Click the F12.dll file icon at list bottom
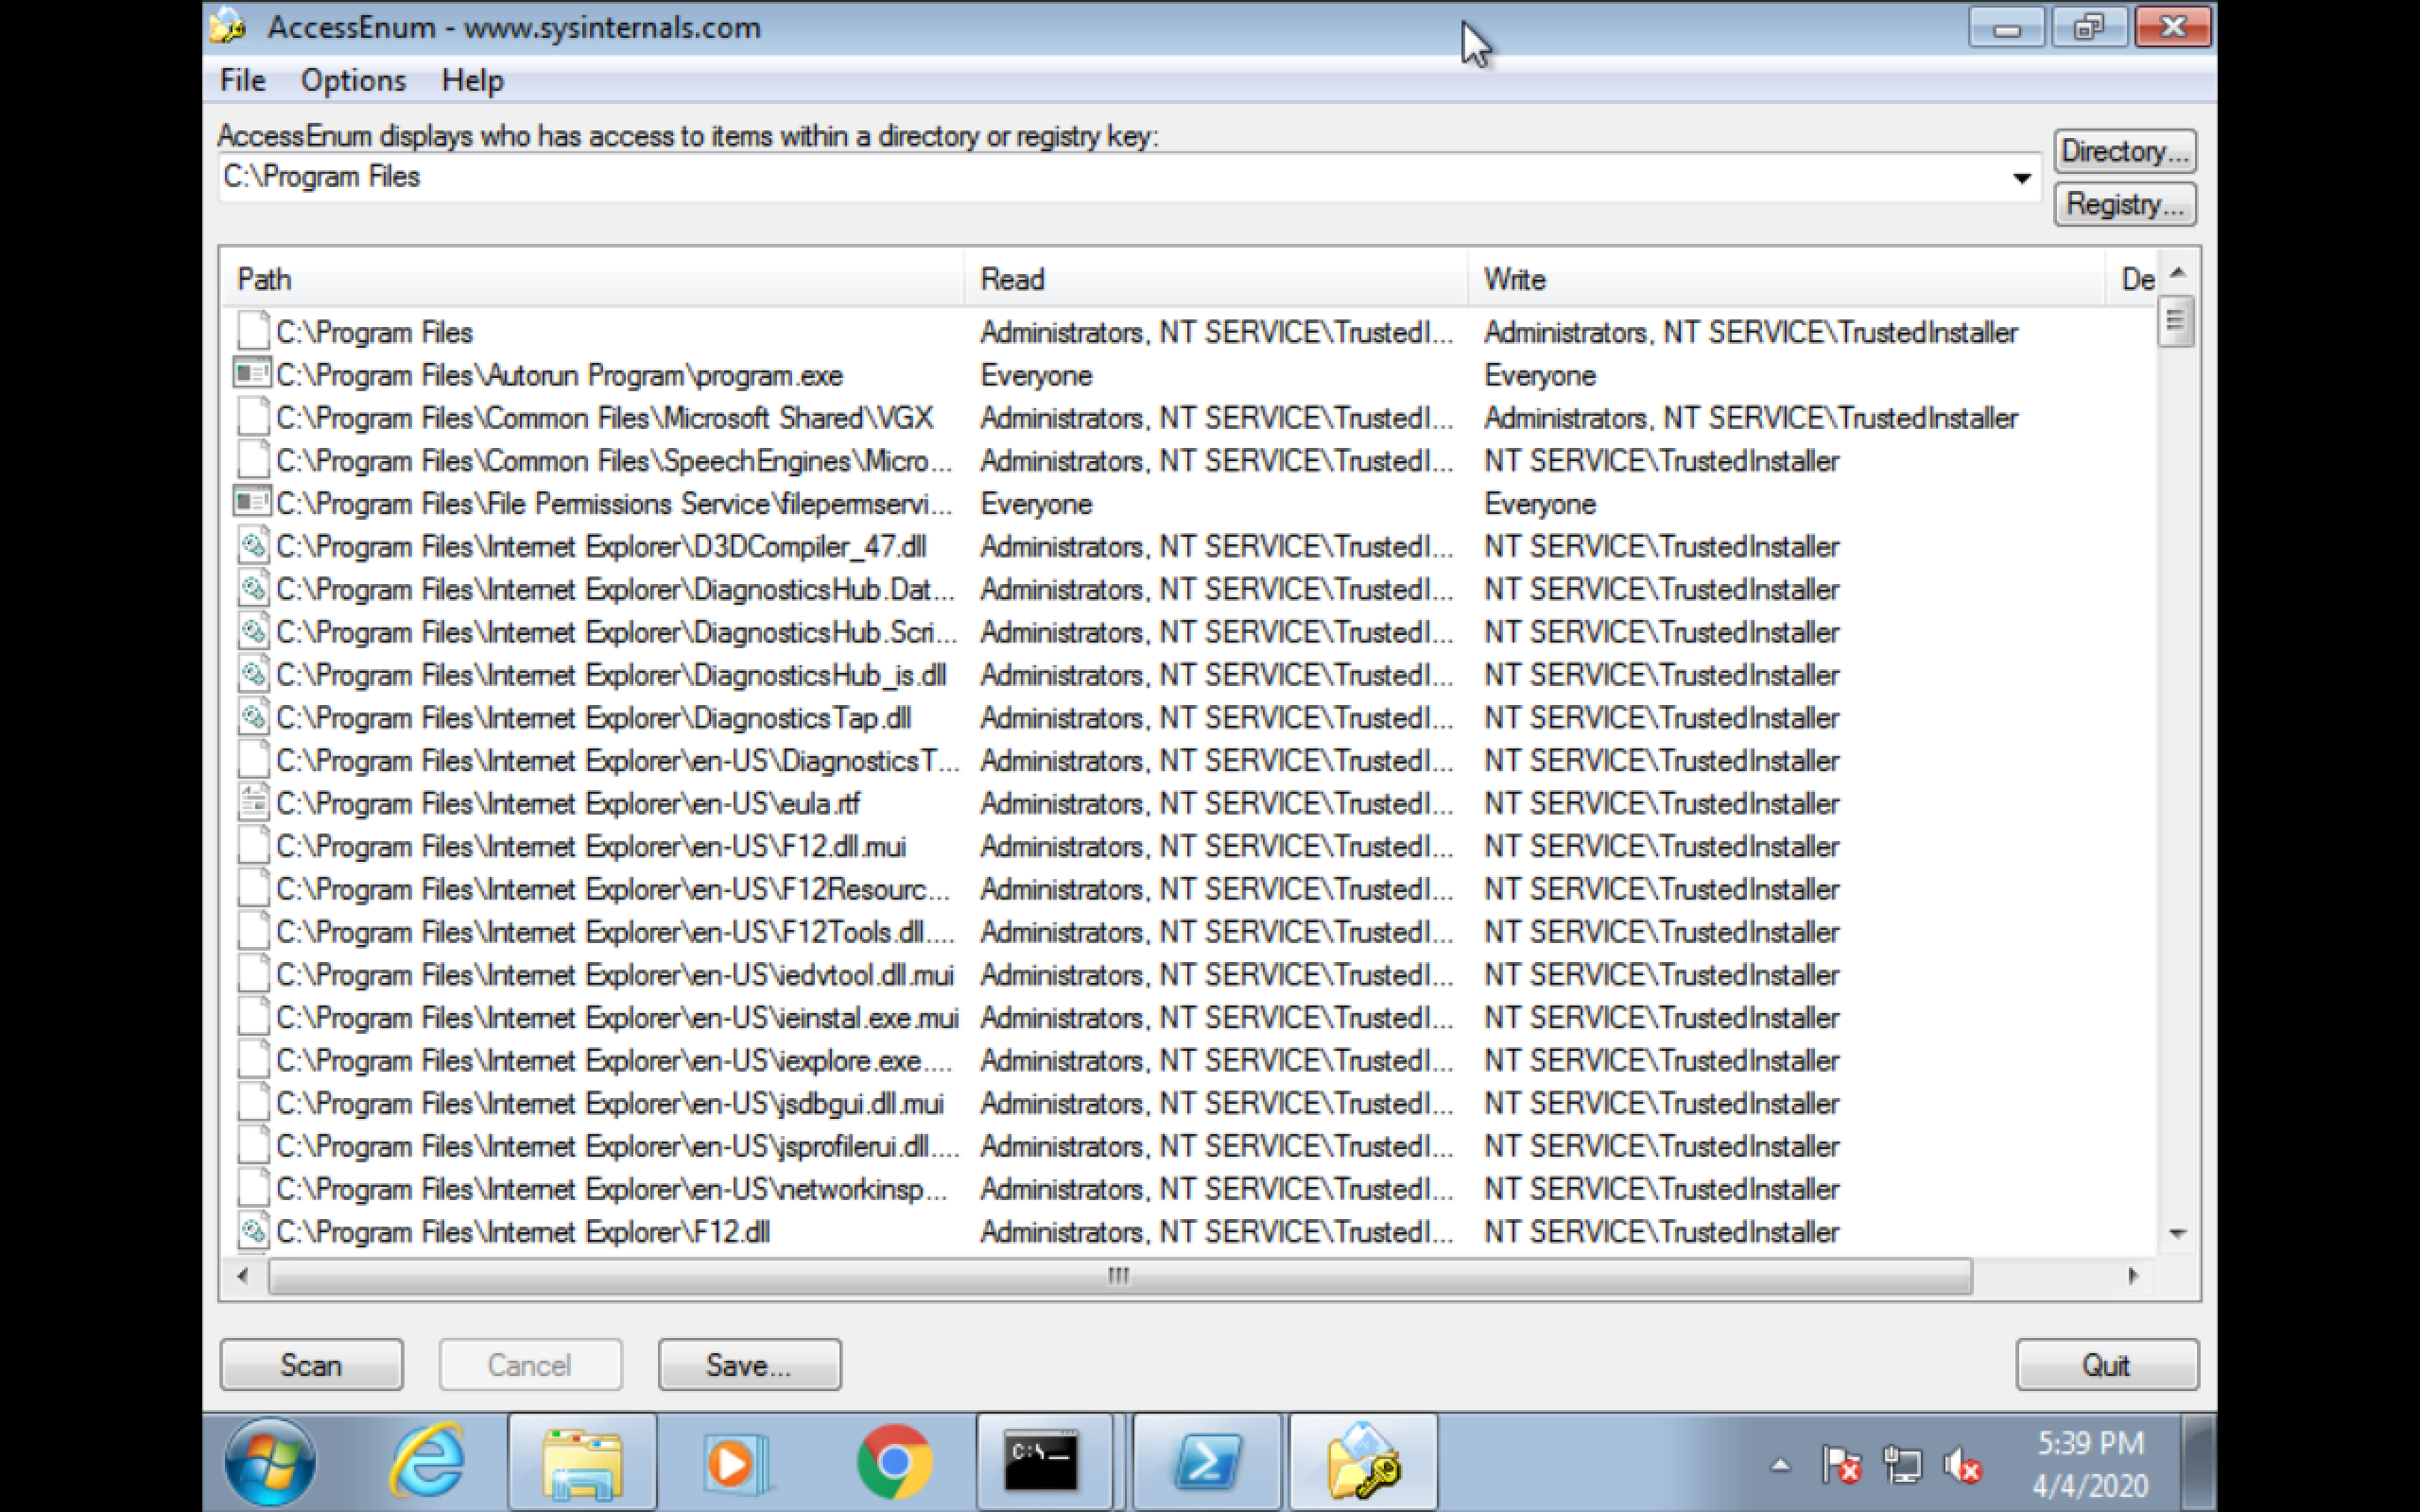Screen dimensions: 2420x1512 coord(253,1230)
